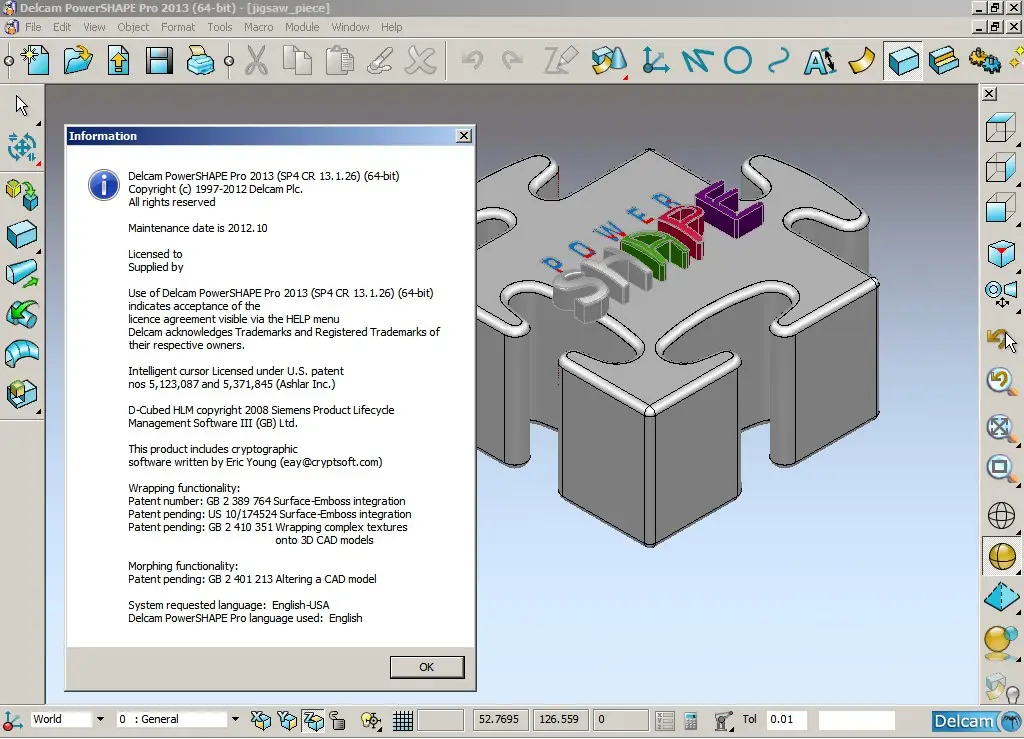
Task: Open the Macro menu
Action: [x=259, y=27]
